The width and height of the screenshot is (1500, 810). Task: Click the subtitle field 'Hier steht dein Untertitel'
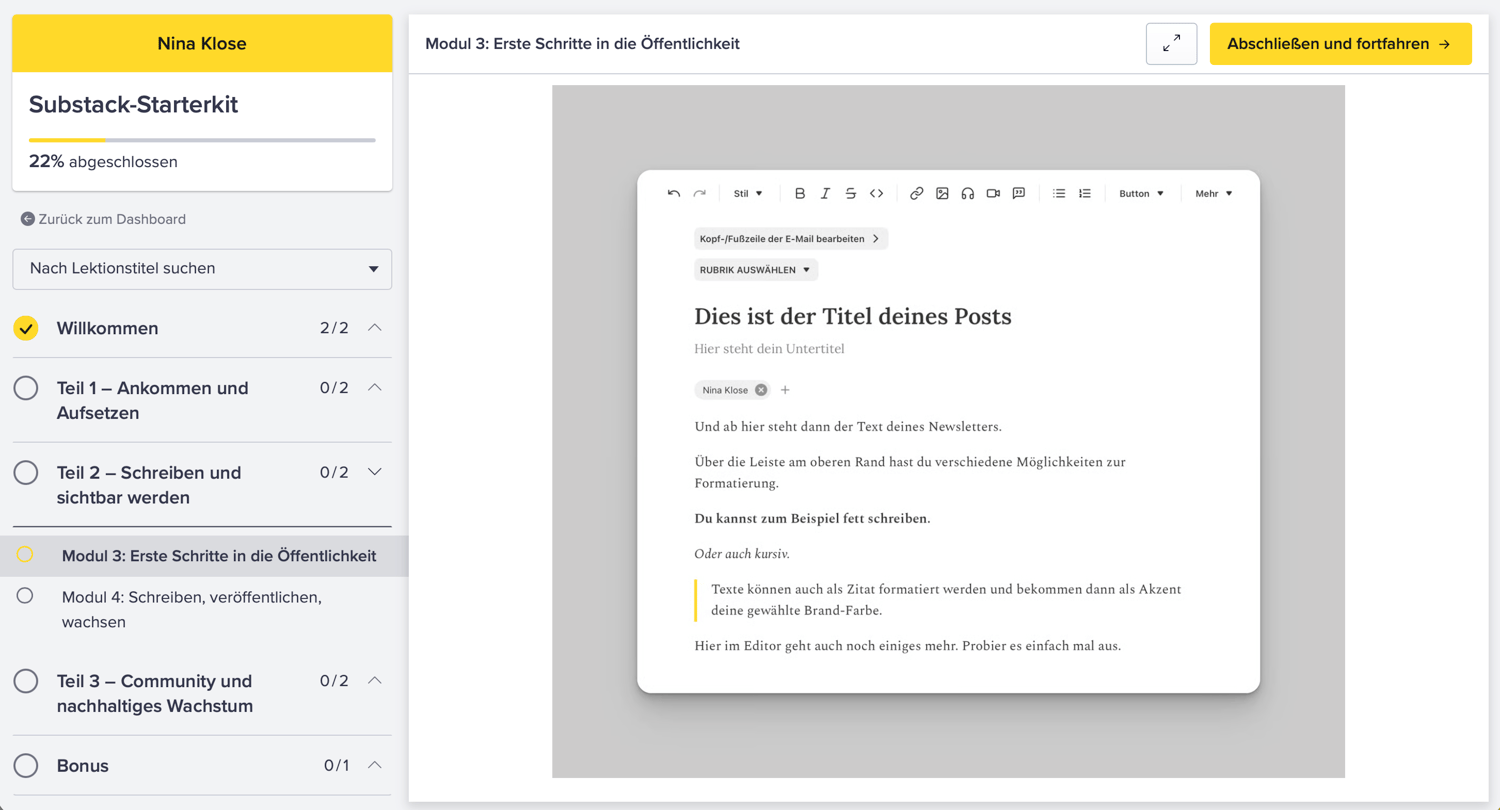769,349
